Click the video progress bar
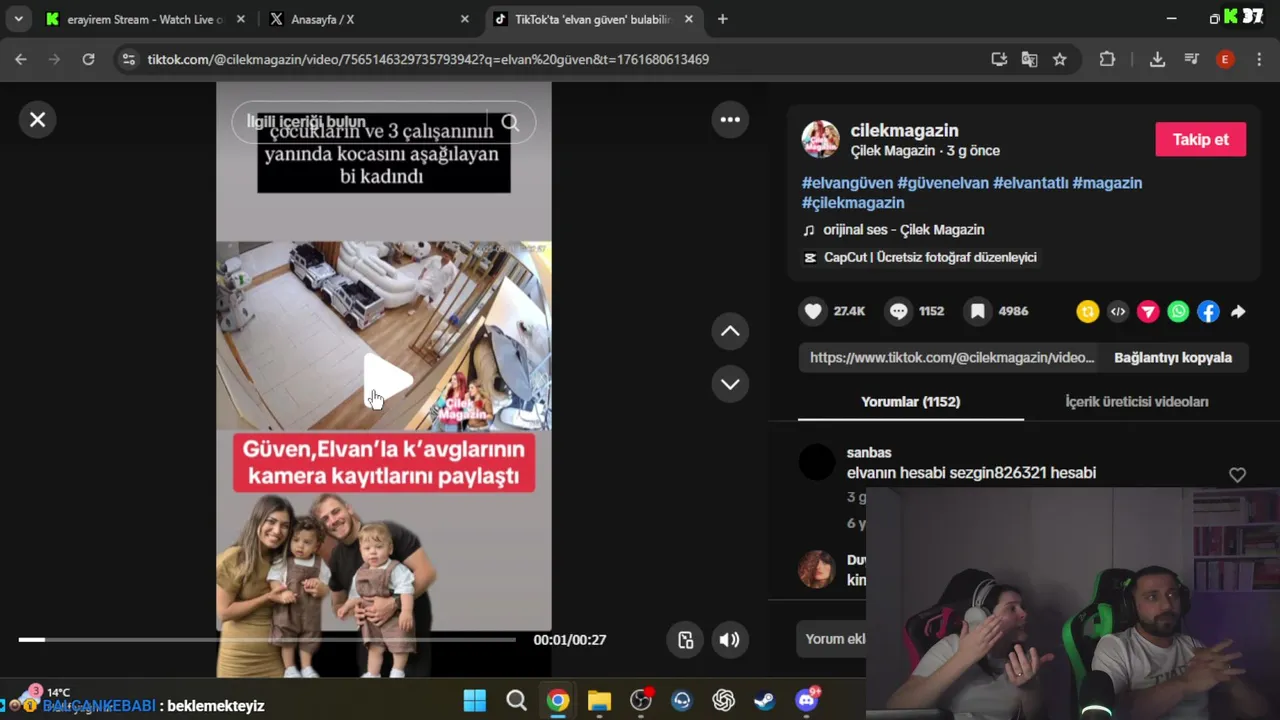 click(x=267, y=639)
